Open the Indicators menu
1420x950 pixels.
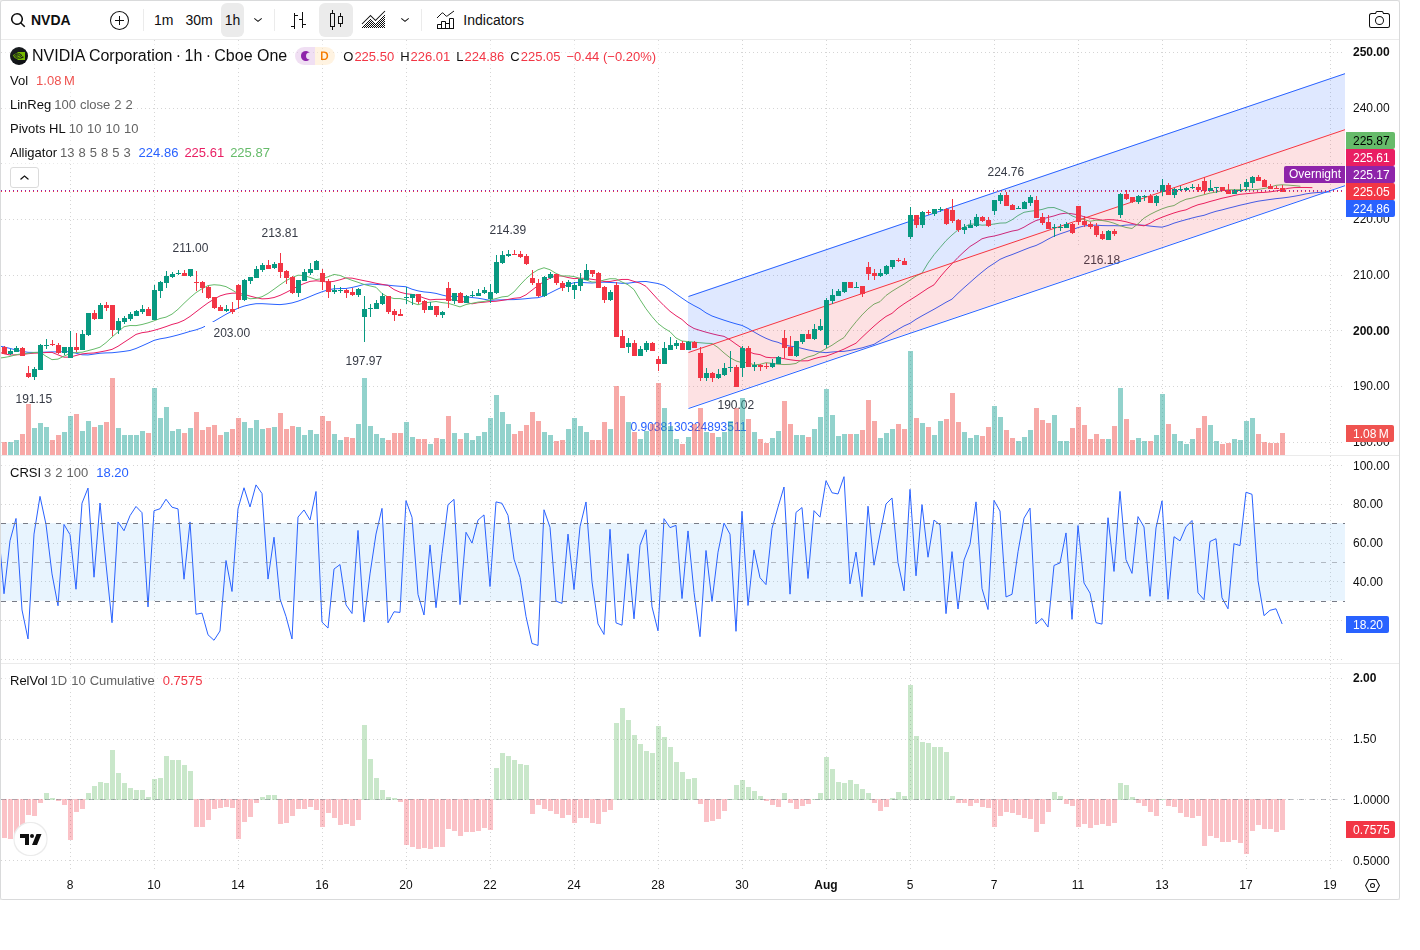point(481,20)
